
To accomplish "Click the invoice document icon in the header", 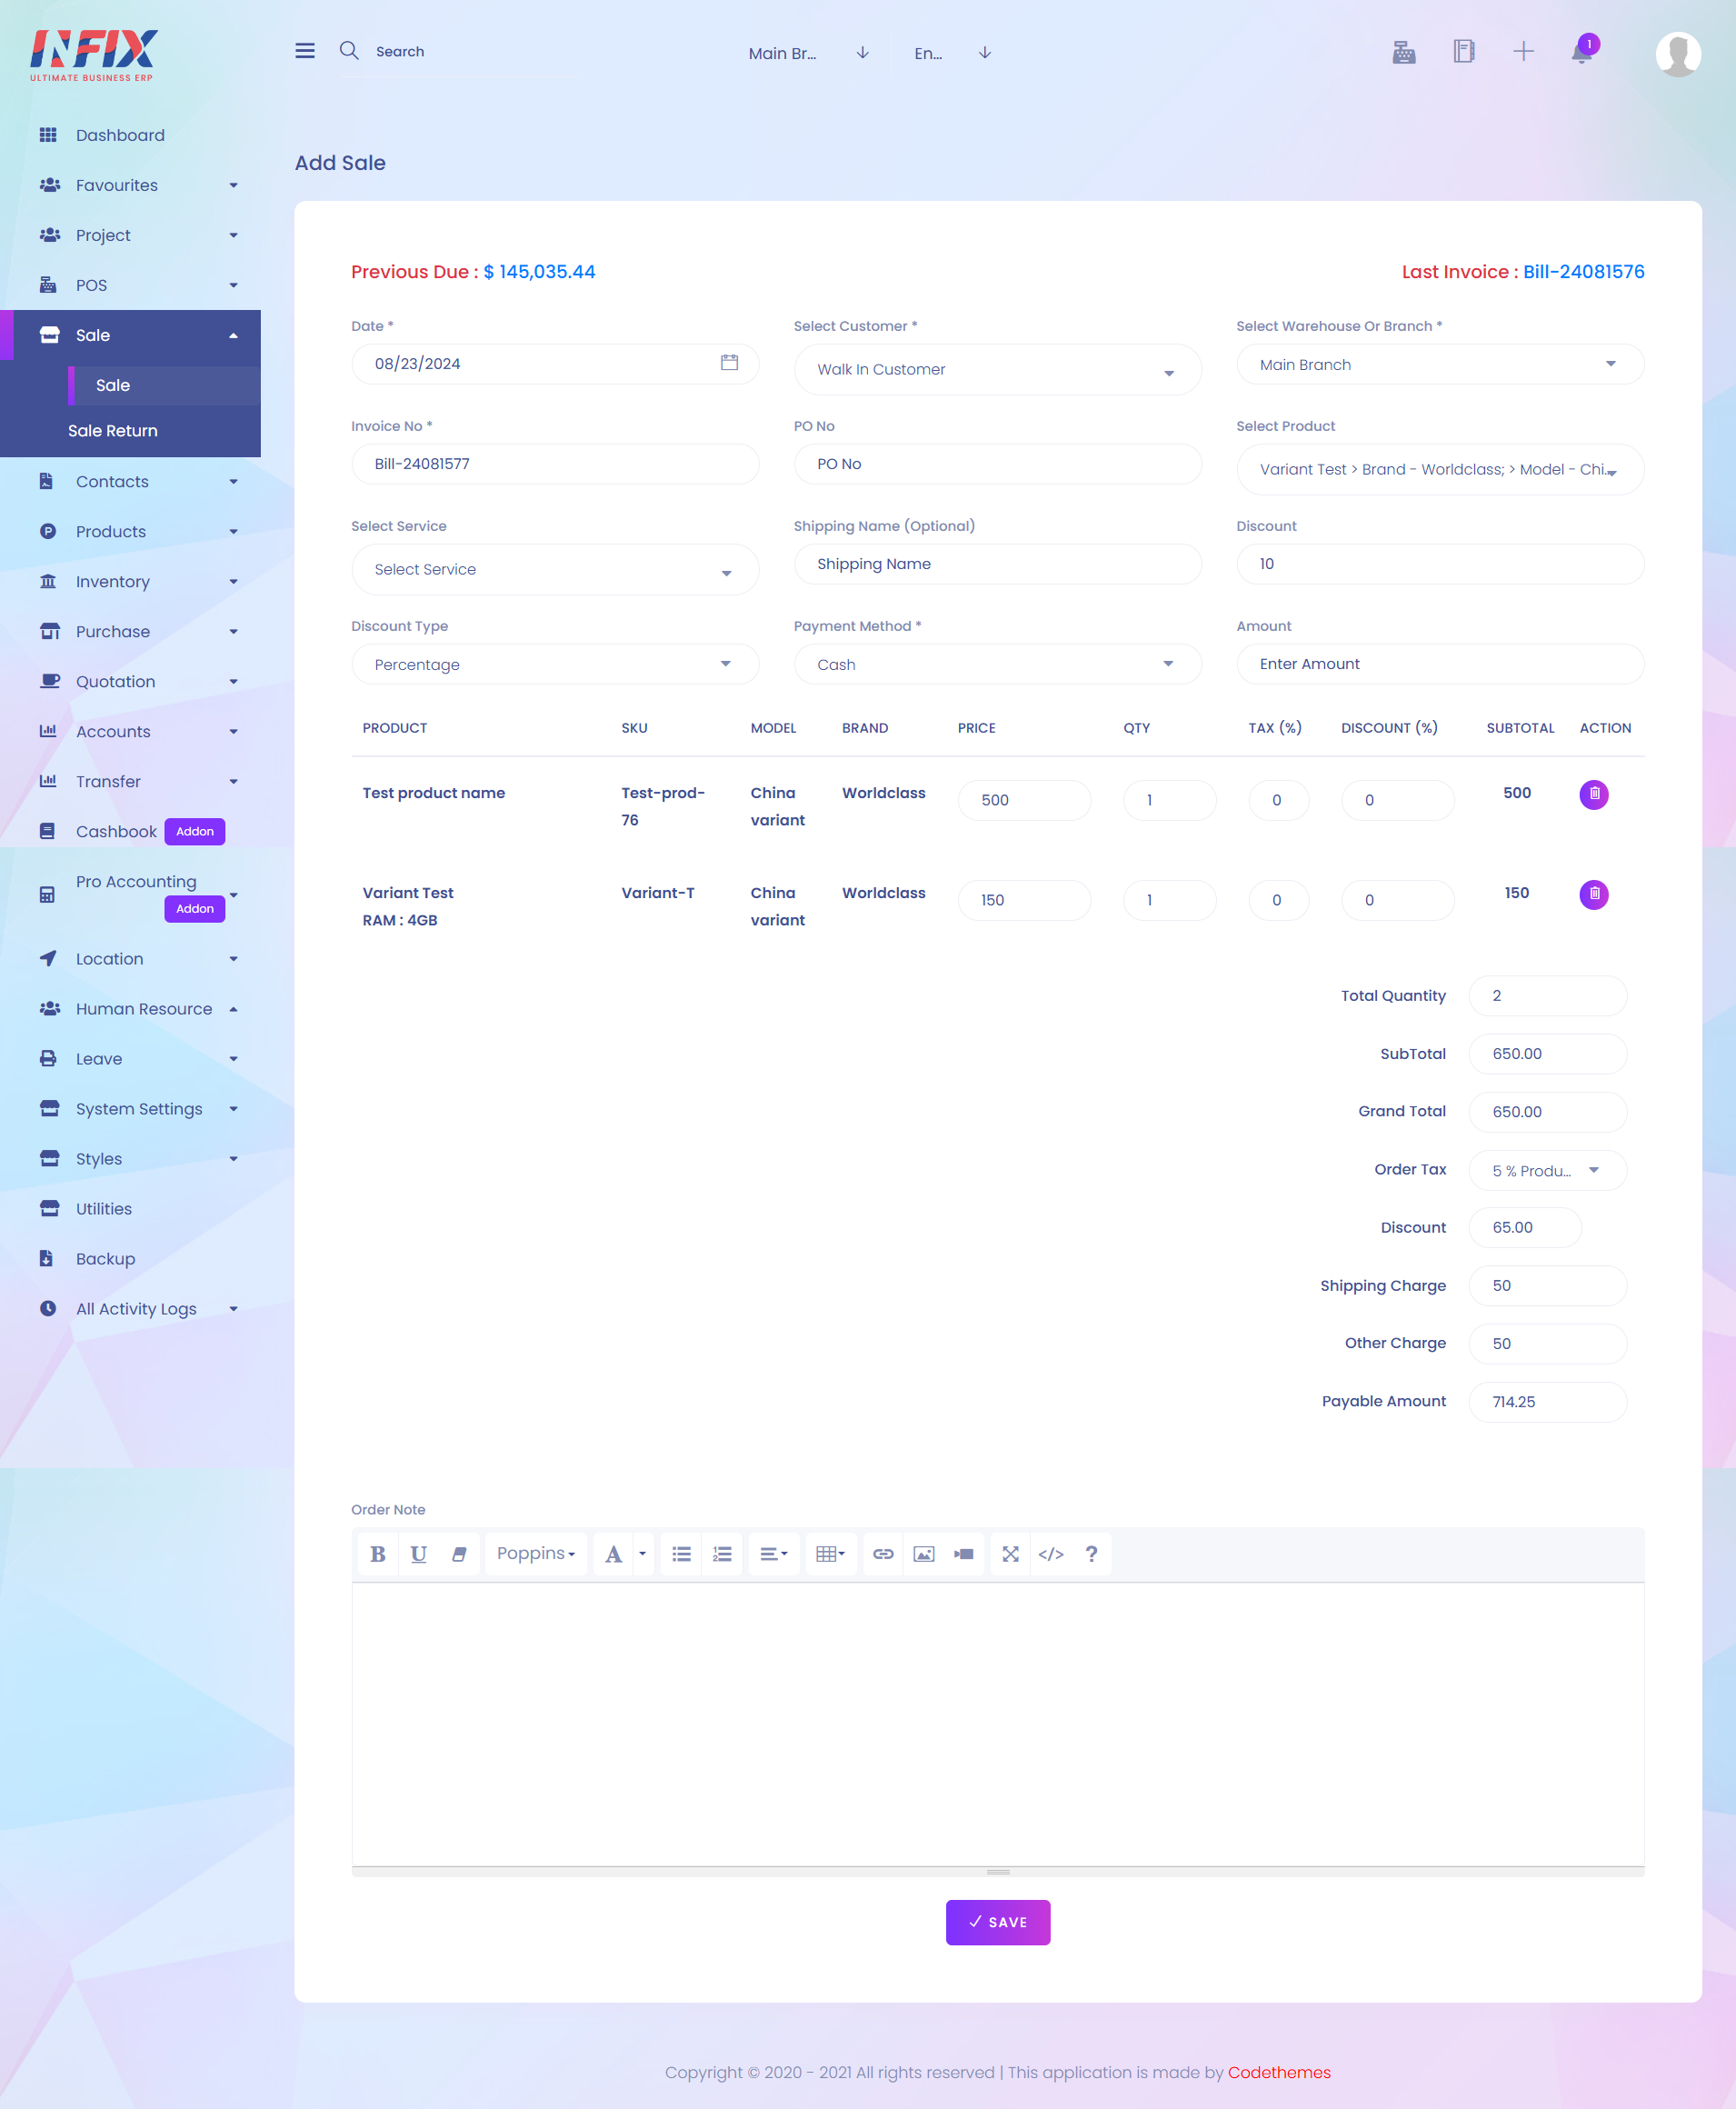I will pos(1464,52).
